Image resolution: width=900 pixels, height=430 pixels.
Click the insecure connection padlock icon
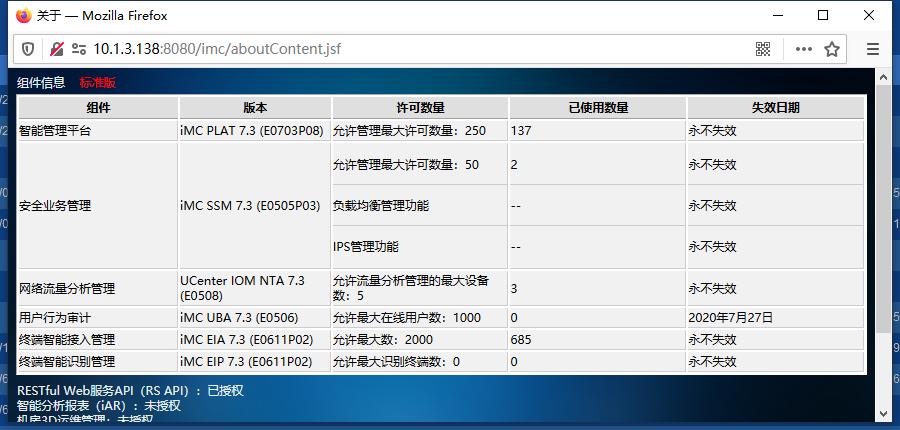click(56, 49)
